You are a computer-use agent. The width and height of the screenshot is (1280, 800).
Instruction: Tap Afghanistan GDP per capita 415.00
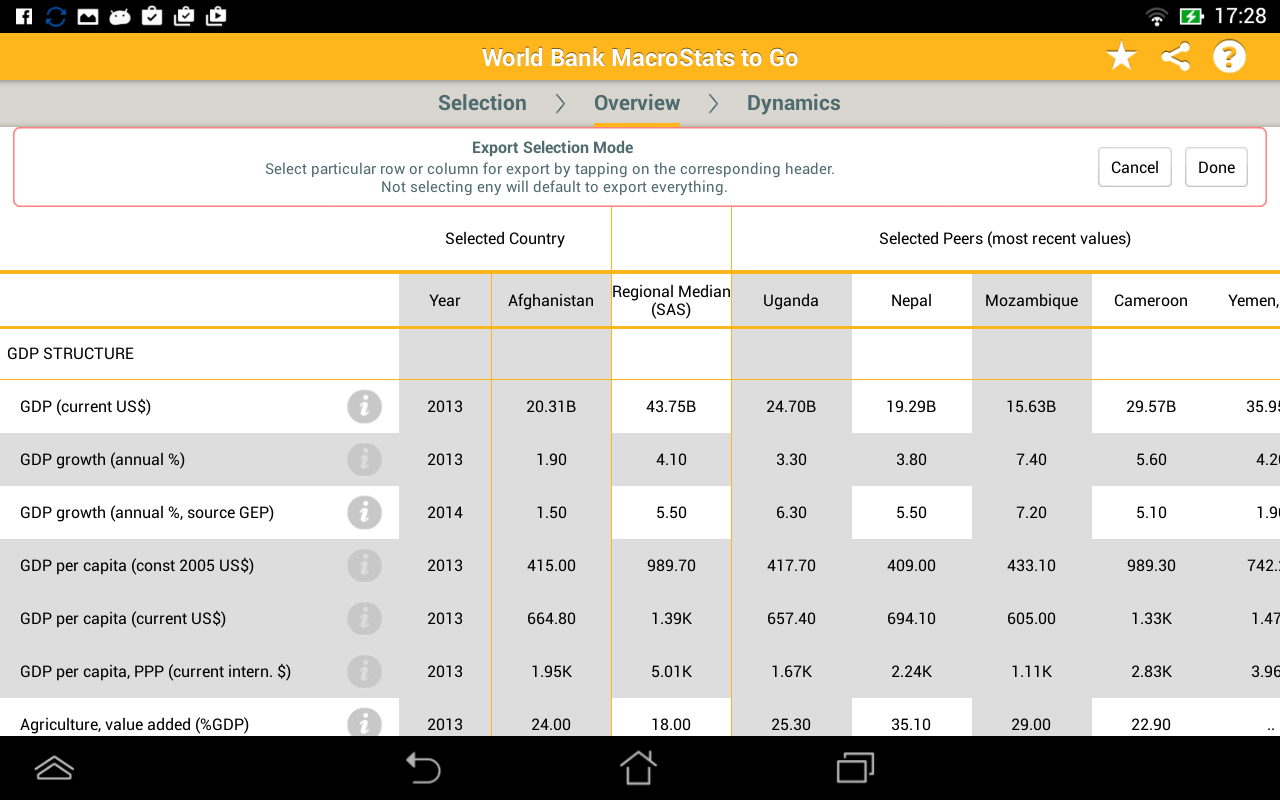551,565
